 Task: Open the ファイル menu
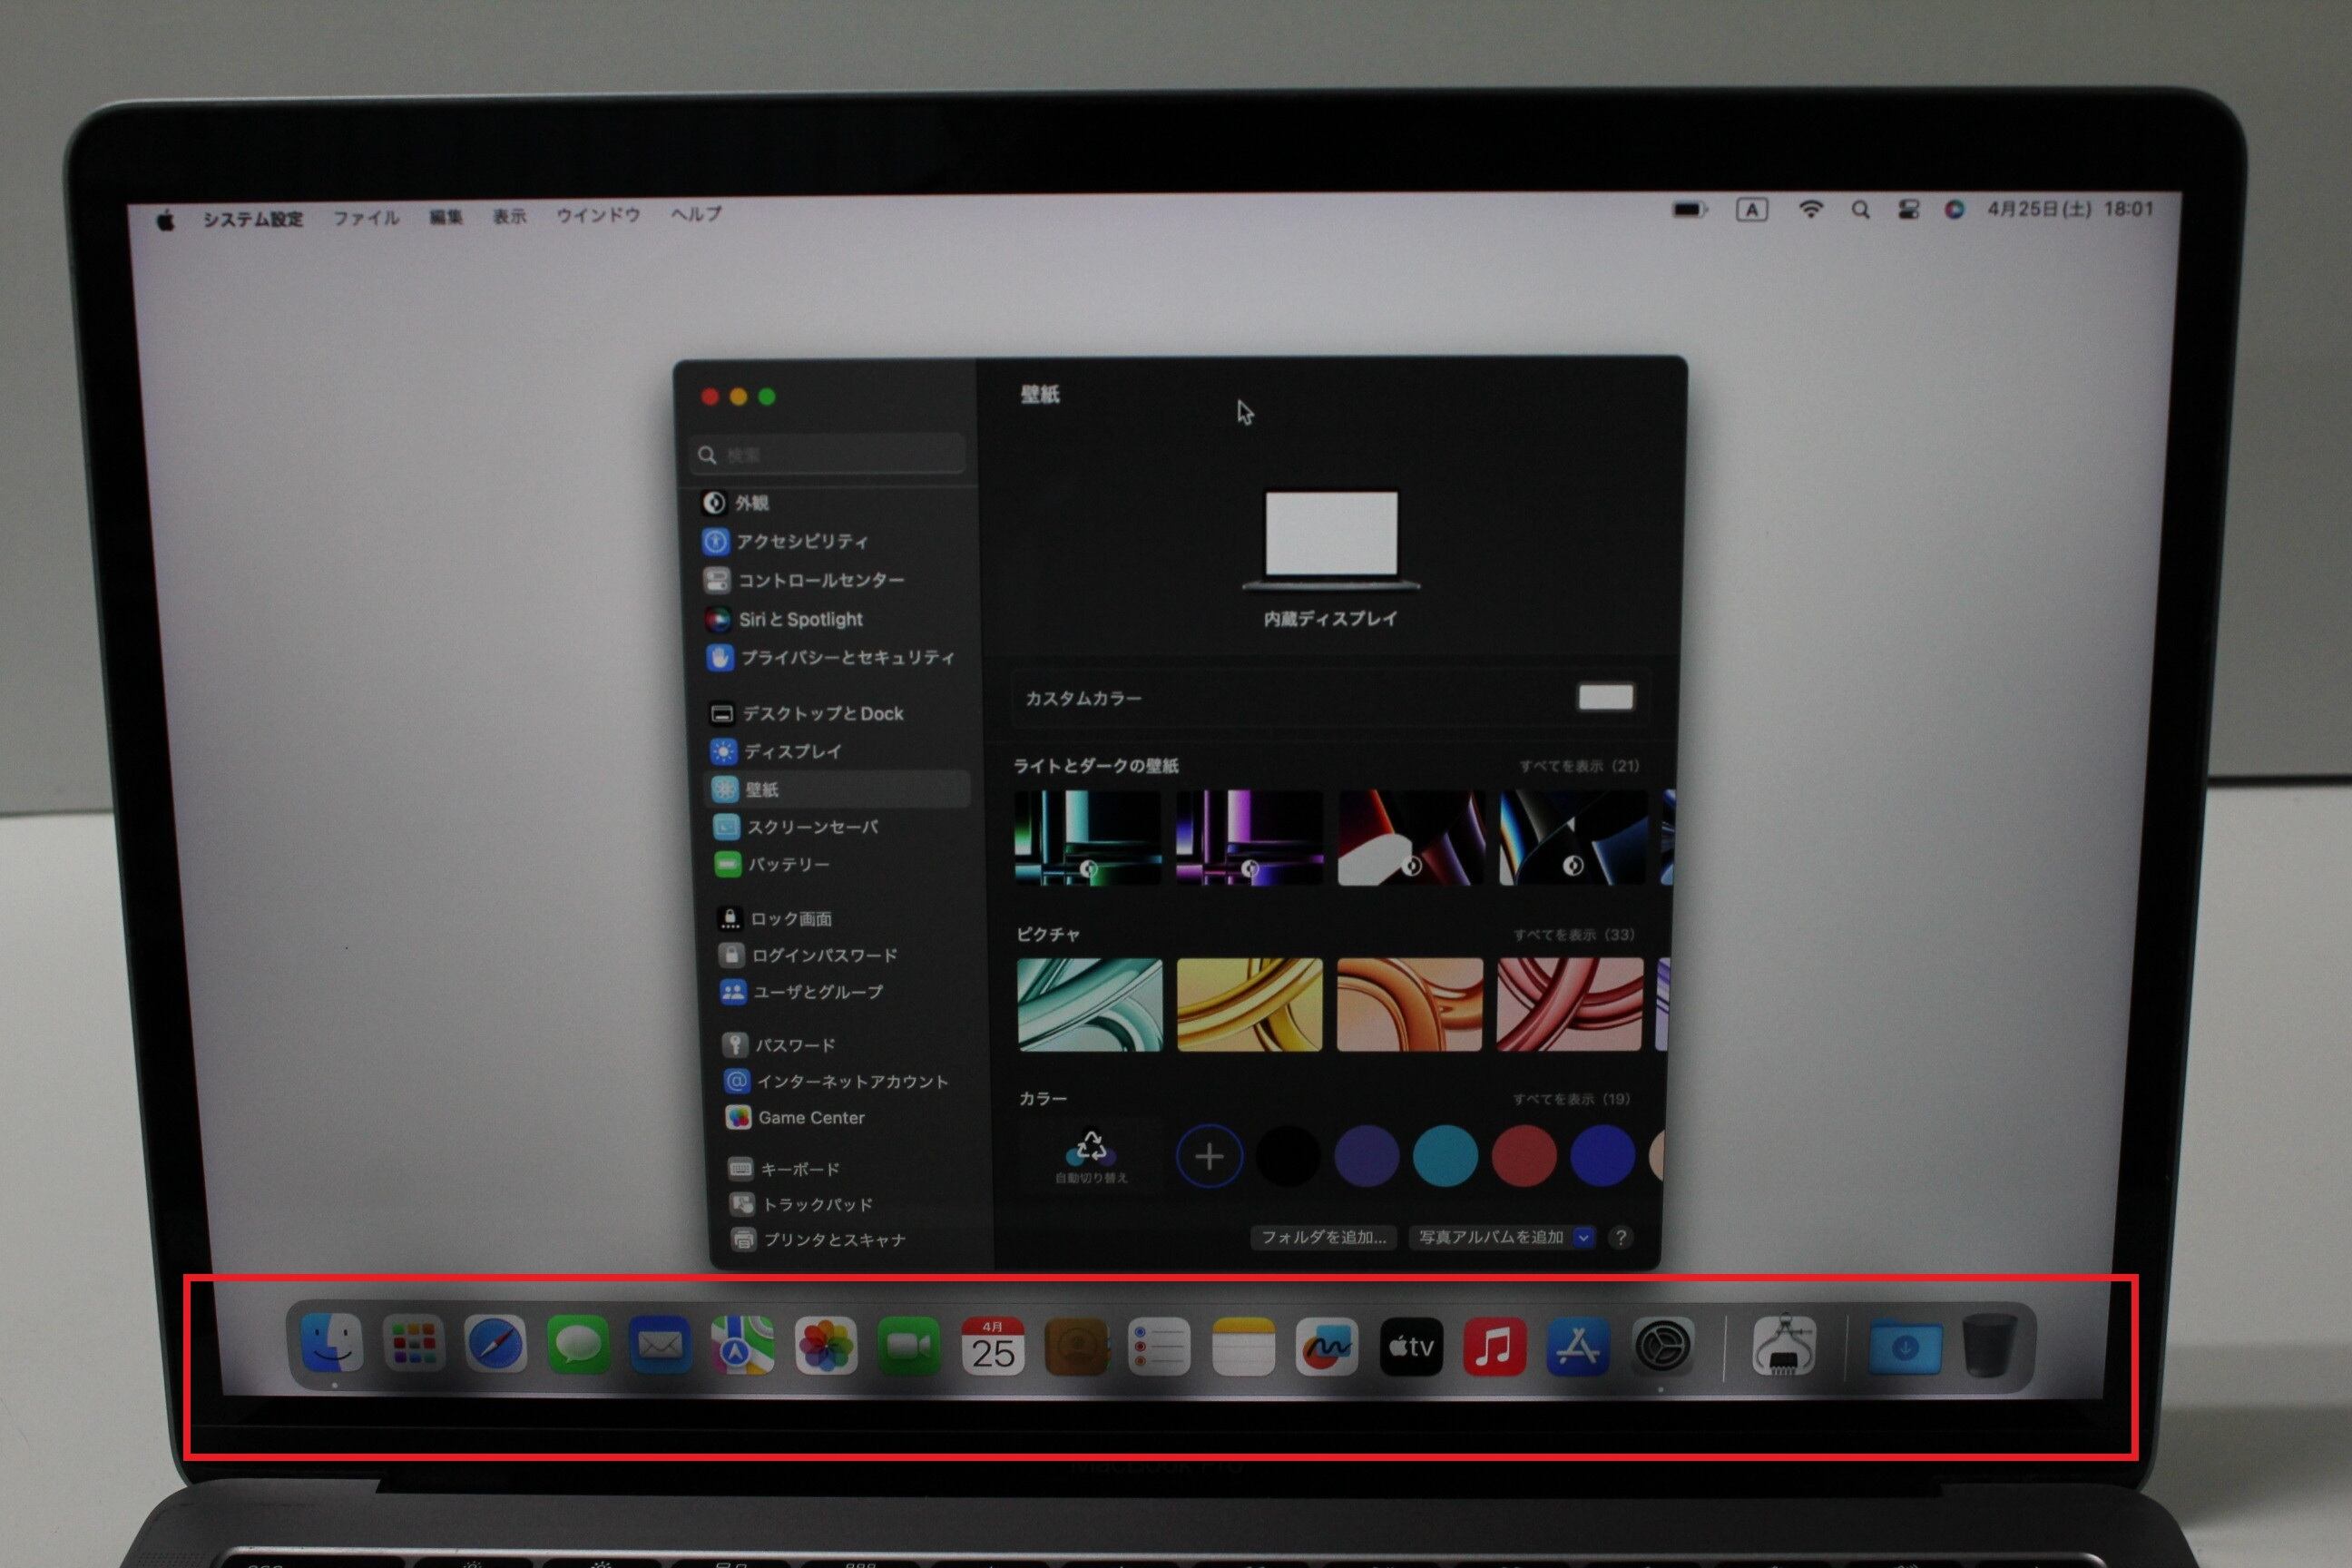pos(365,218)
